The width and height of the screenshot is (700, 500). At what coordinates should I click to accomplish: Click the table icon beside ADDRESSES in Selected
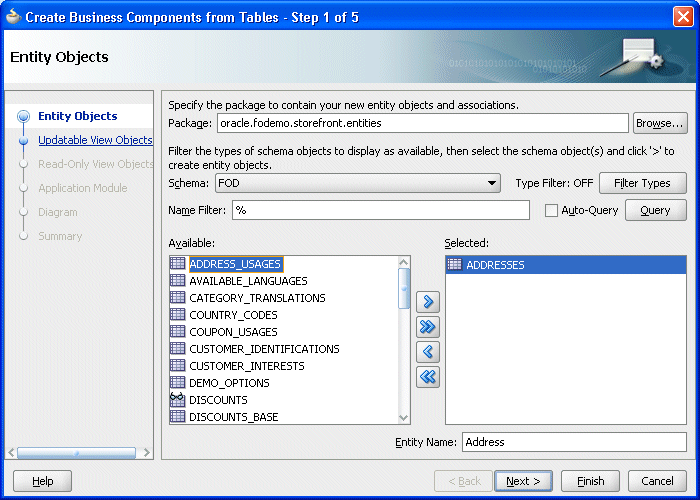(454, 264)
